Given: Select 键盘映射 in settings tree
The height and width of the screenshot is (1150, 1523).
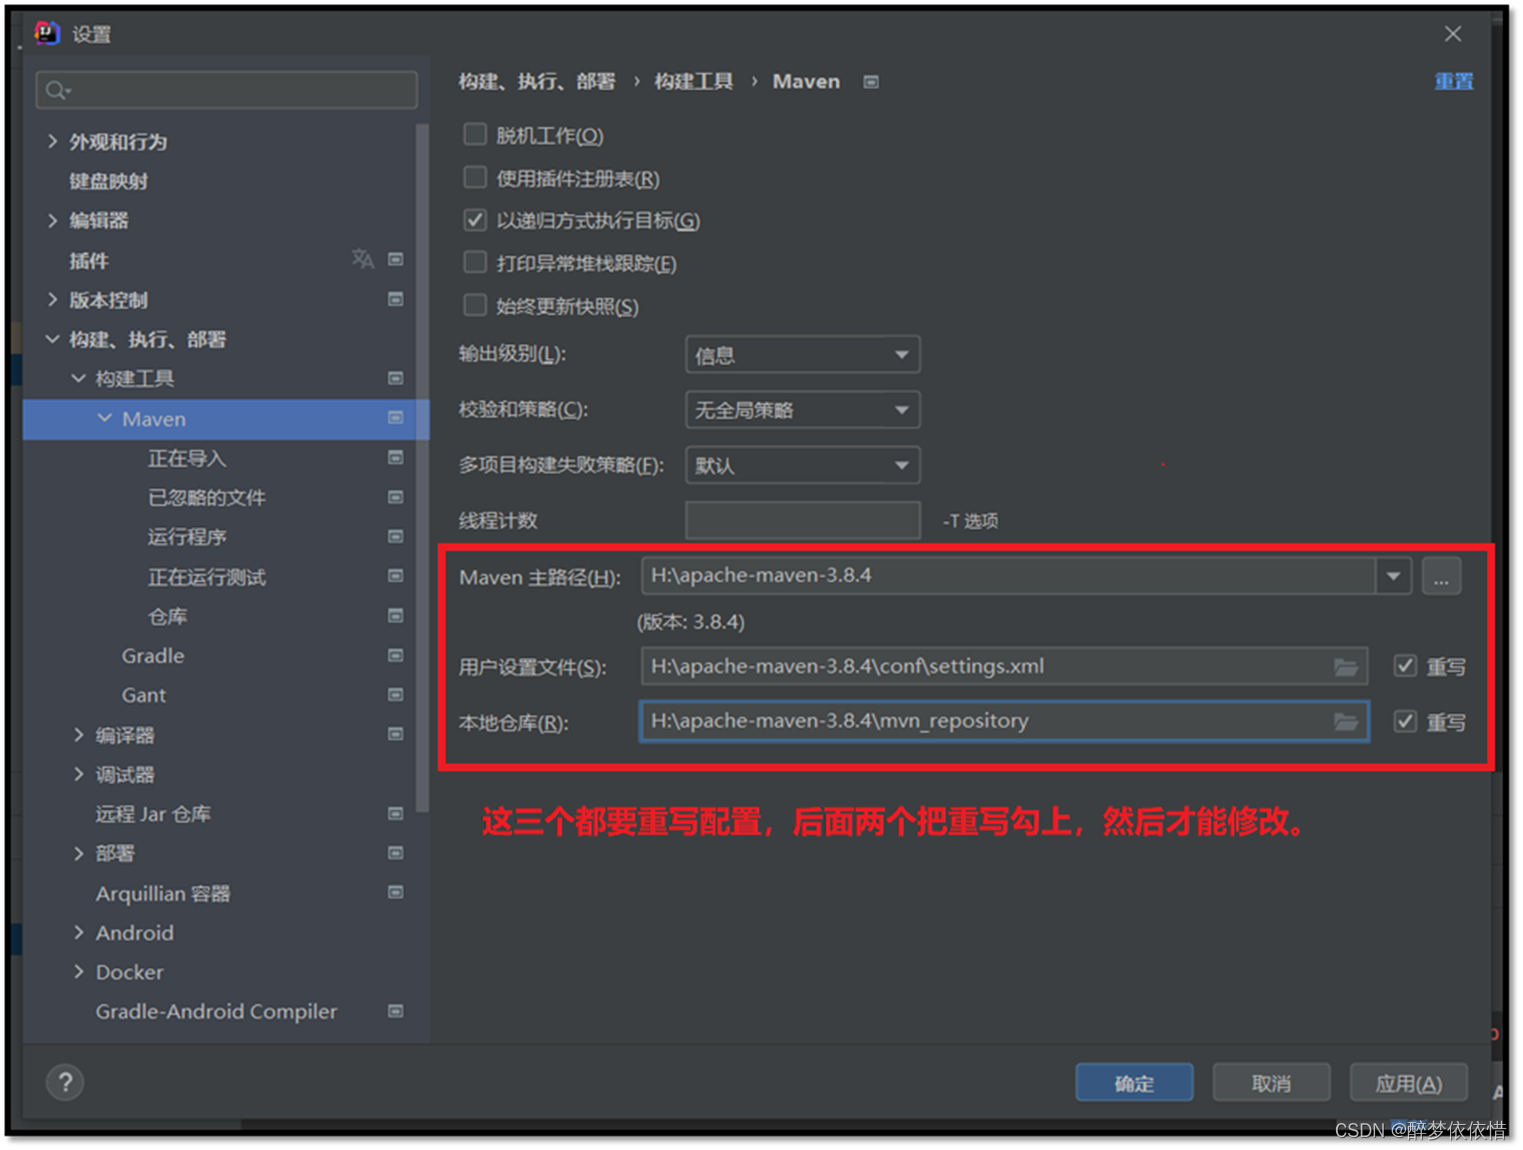Looking at the screenshot, I should [108, 181].
